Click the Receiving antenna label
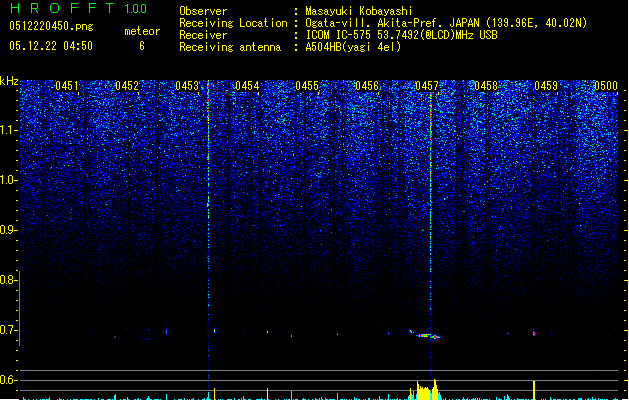 click(230, 47)
